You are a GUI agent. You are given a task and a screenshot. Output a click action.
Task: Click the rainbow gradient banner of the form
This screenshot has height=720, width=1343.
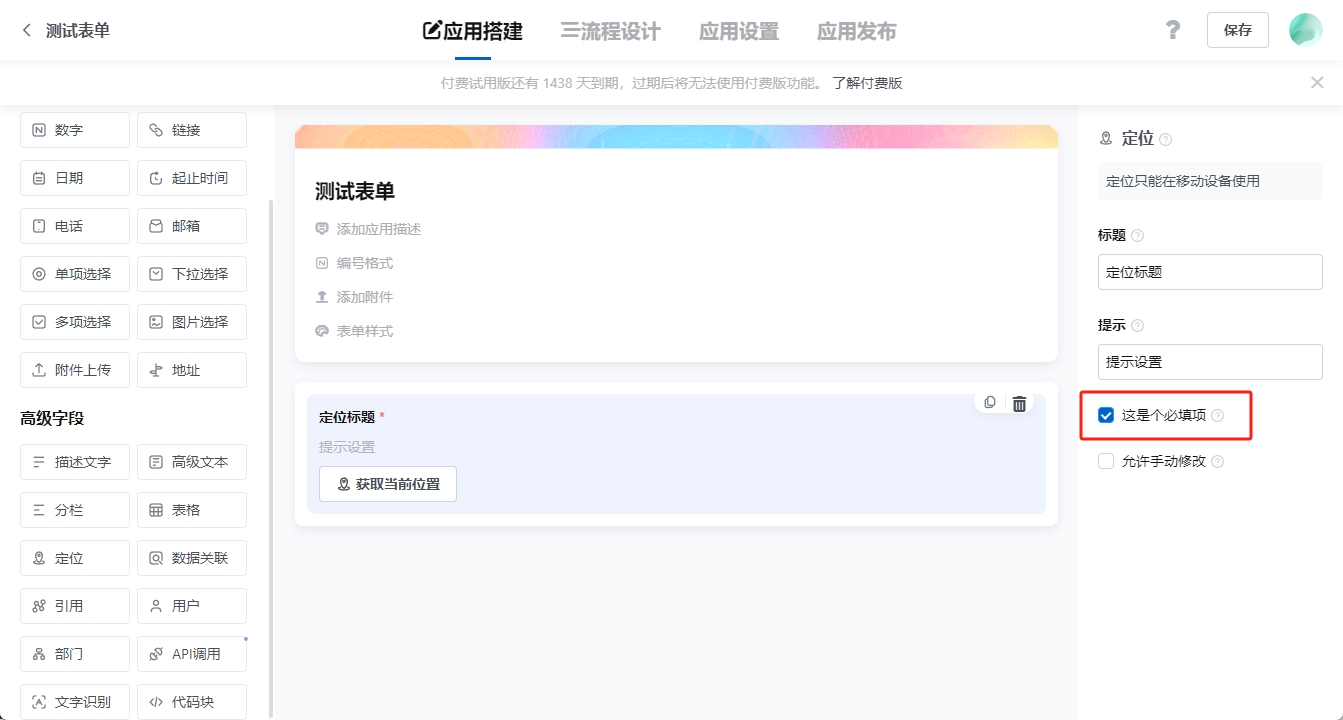point(676,131)
